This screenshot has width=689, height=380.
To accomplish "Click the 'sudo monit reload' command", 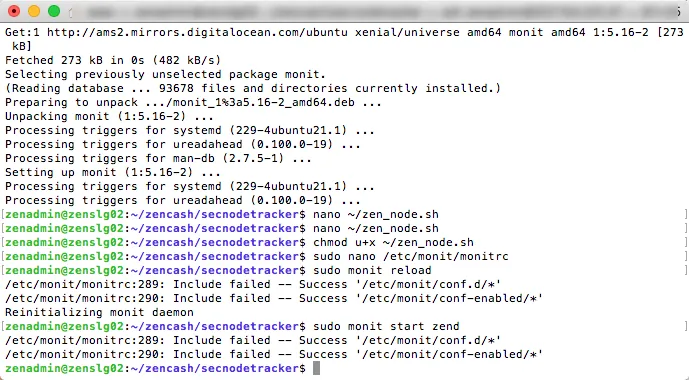I will [x=372, y=271].
